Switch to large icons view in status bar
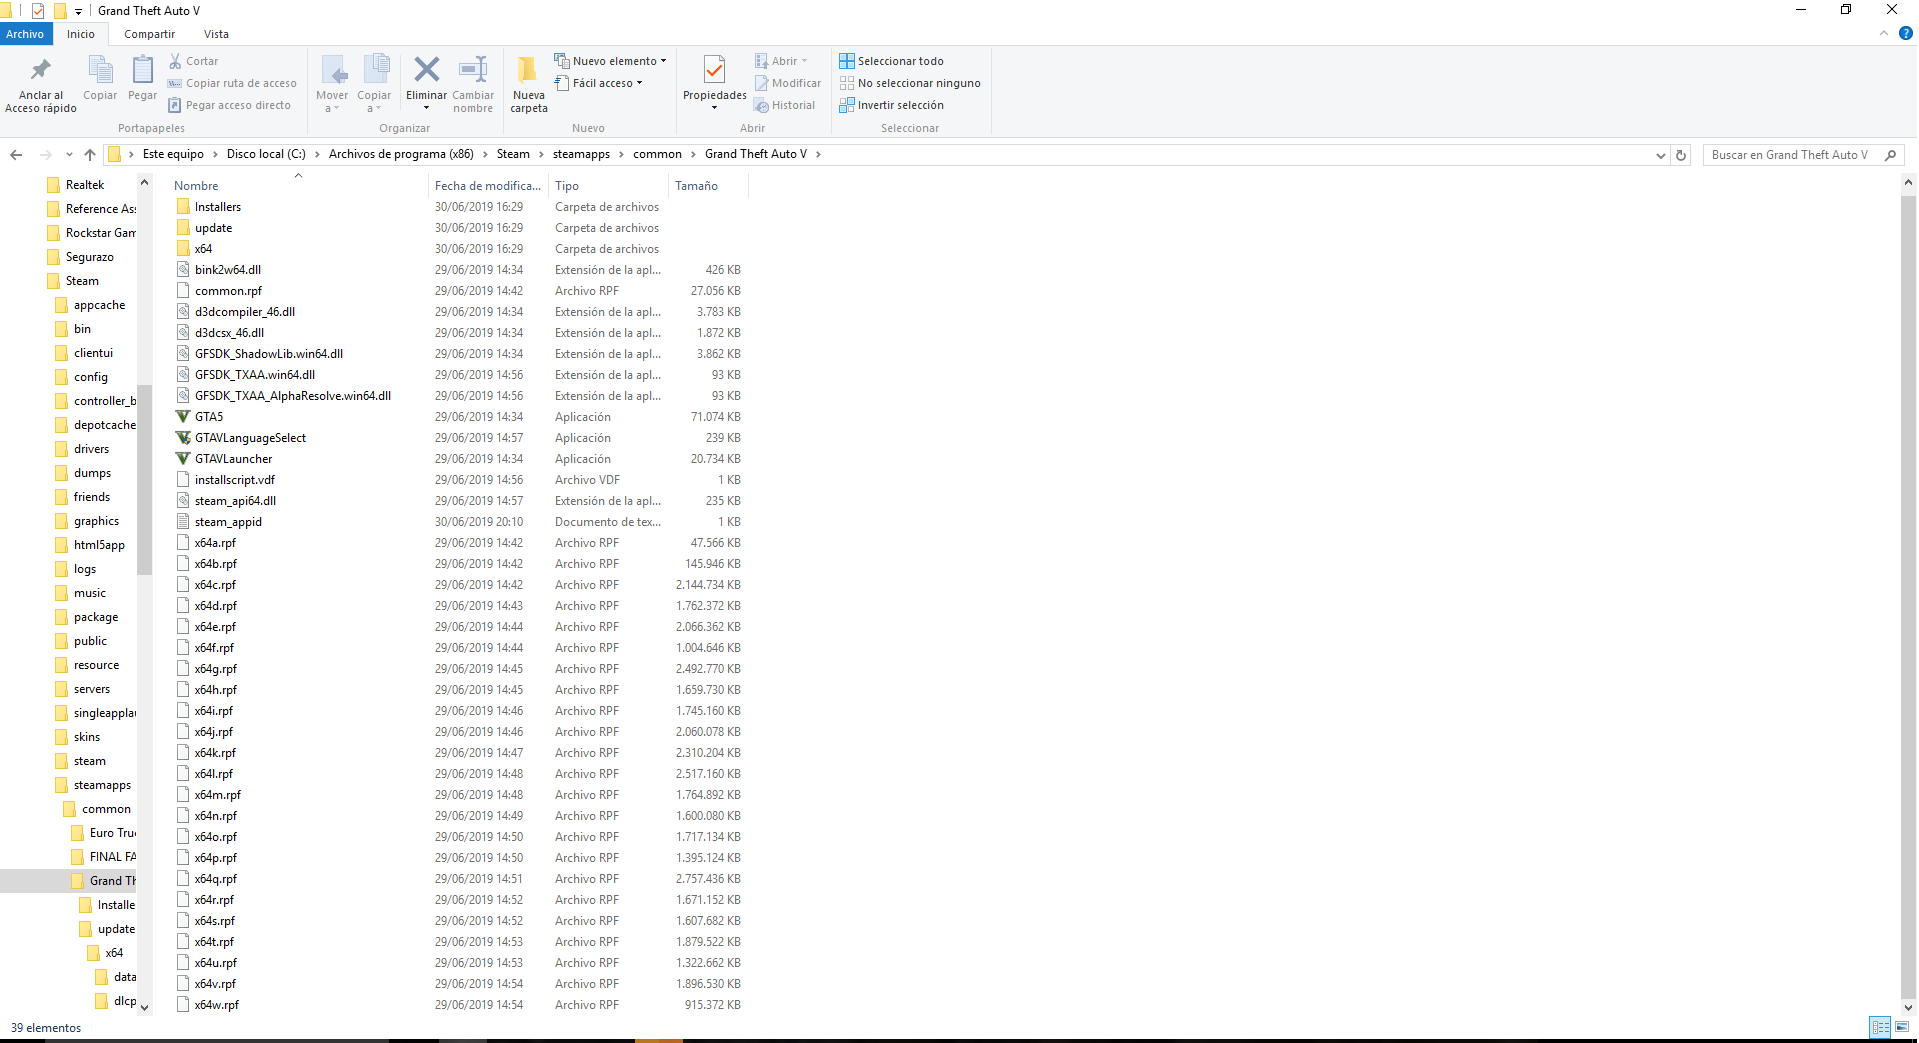Image resolution: width=1919 pixels, height=1043 pixels. pyautogui.click(x=1902, y=1027)
